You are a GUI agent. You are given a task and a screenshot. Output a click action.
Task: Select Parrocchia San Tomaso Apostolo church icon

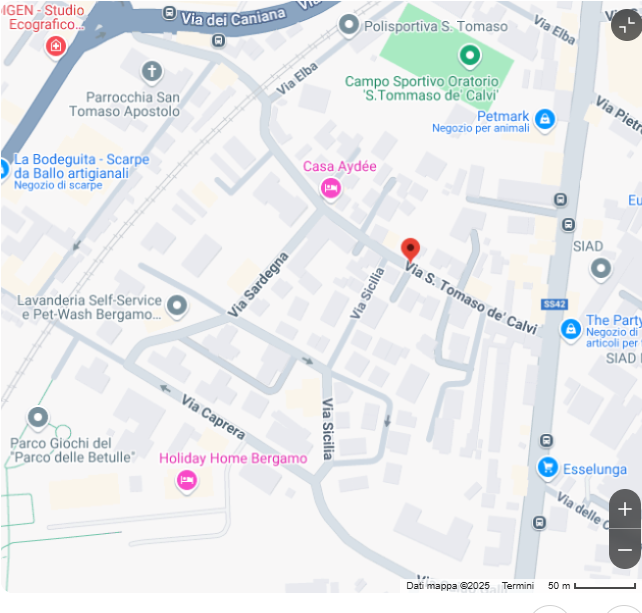152,72
